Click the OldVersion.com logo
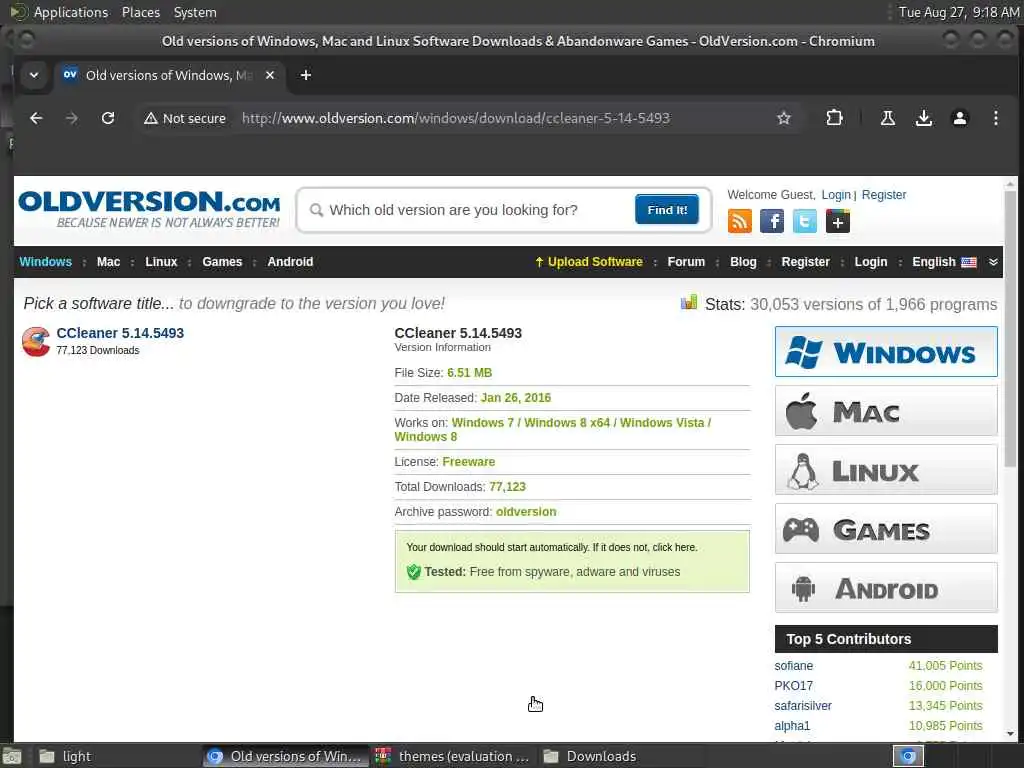The width and height of the screenshot is (1024, 768). coord(150,209)
